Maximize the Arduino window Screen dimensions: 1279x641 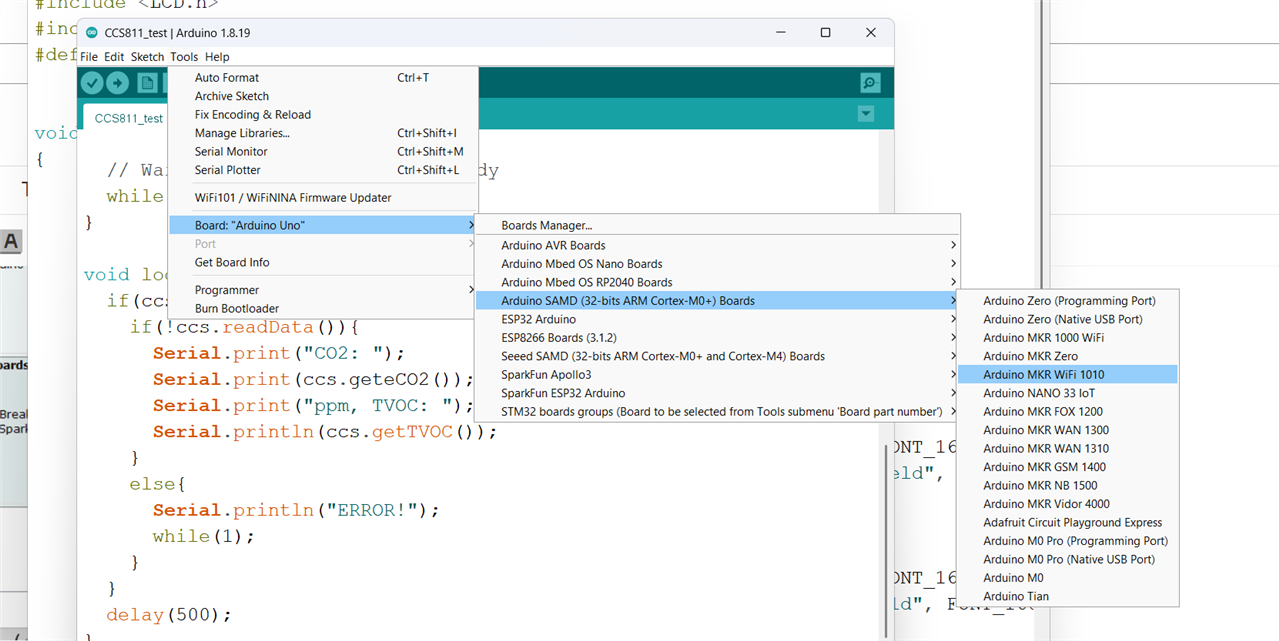click(x=826, y=33)
